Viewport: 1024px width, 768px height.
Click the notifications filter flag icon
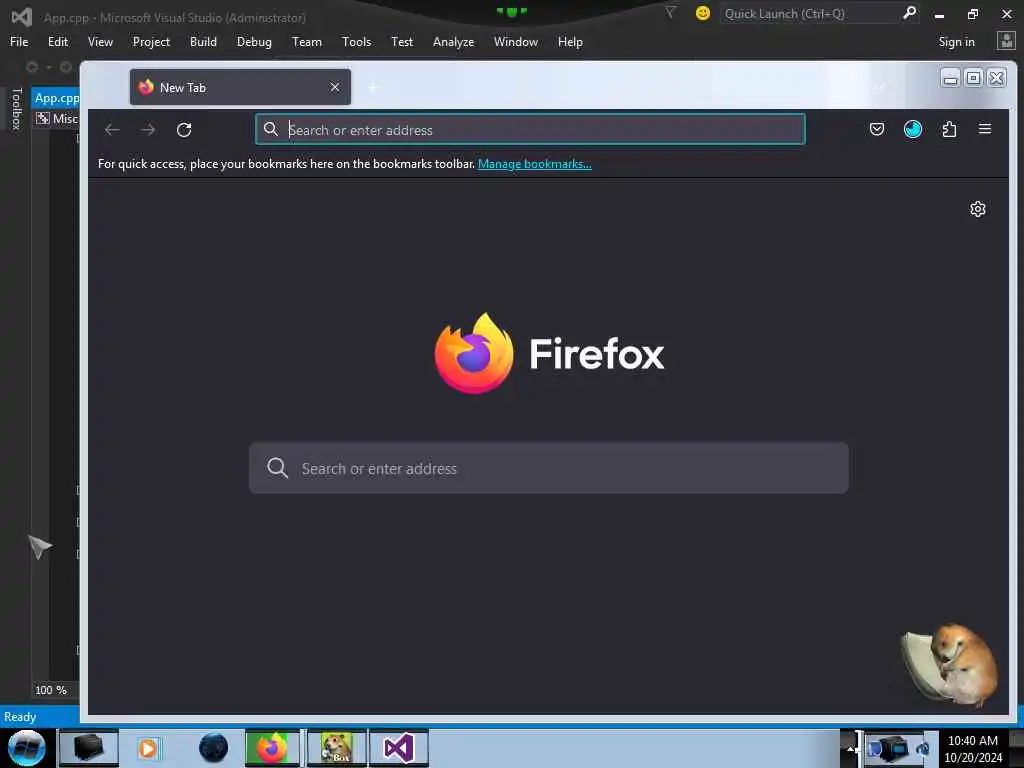(x=670, y=12)
